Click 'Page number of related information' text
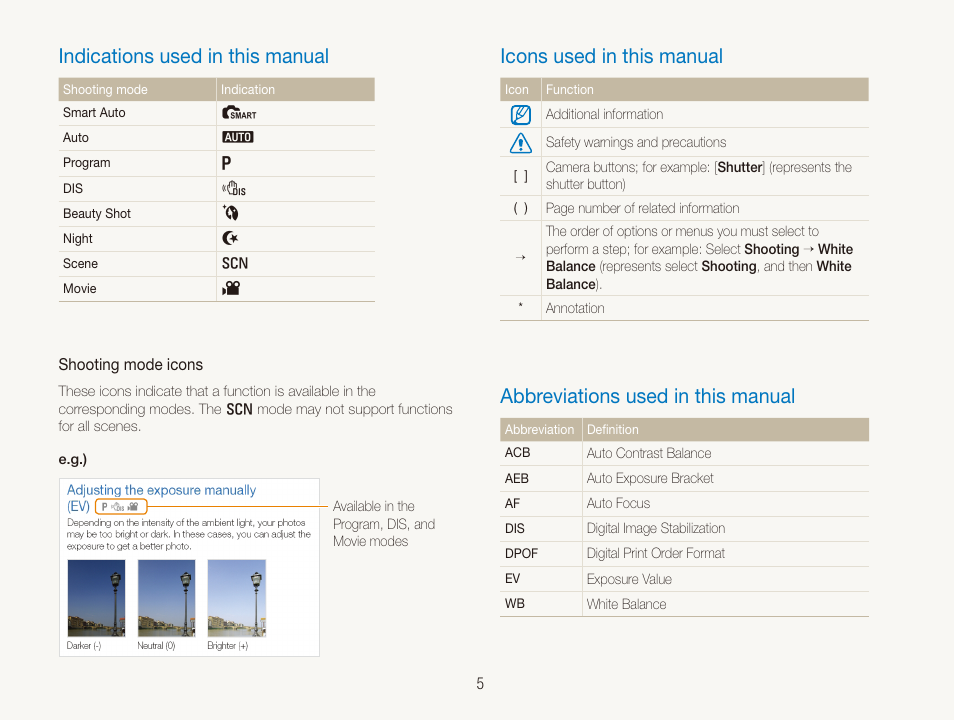The image size is (954, 720). click(x=642, y=209)
